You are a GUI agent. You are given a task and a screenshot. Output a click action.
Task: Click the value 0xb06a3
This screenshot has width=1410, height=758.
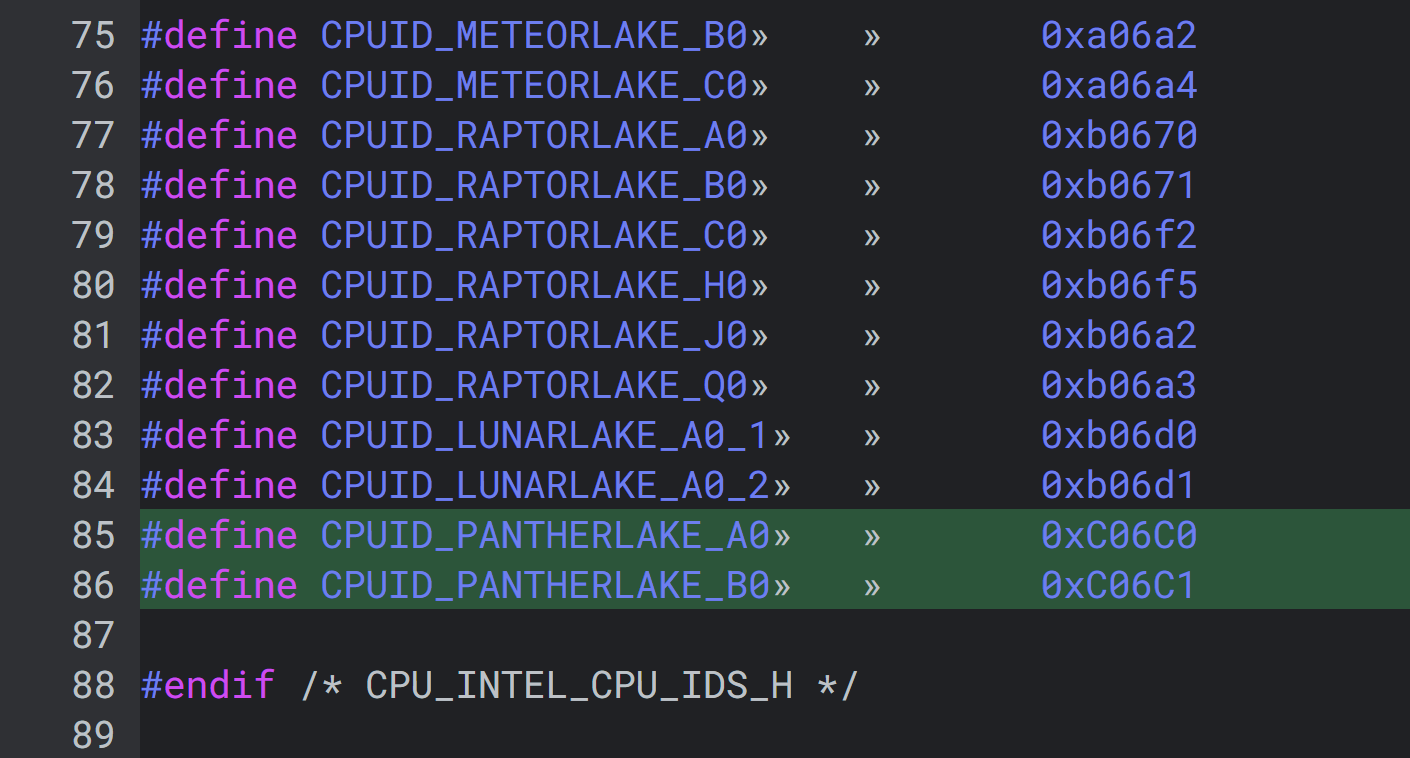point(1118,386)
